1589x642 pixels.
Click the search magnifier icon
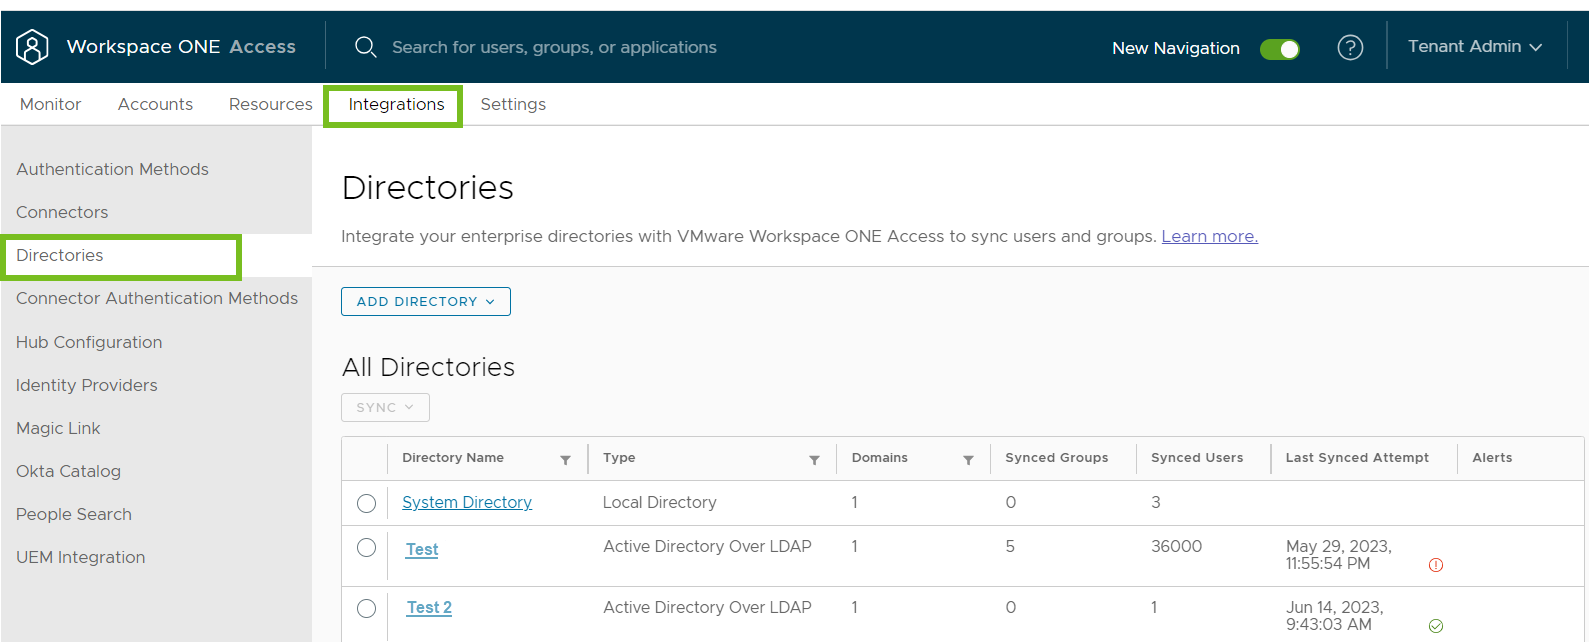coord(365,47)
